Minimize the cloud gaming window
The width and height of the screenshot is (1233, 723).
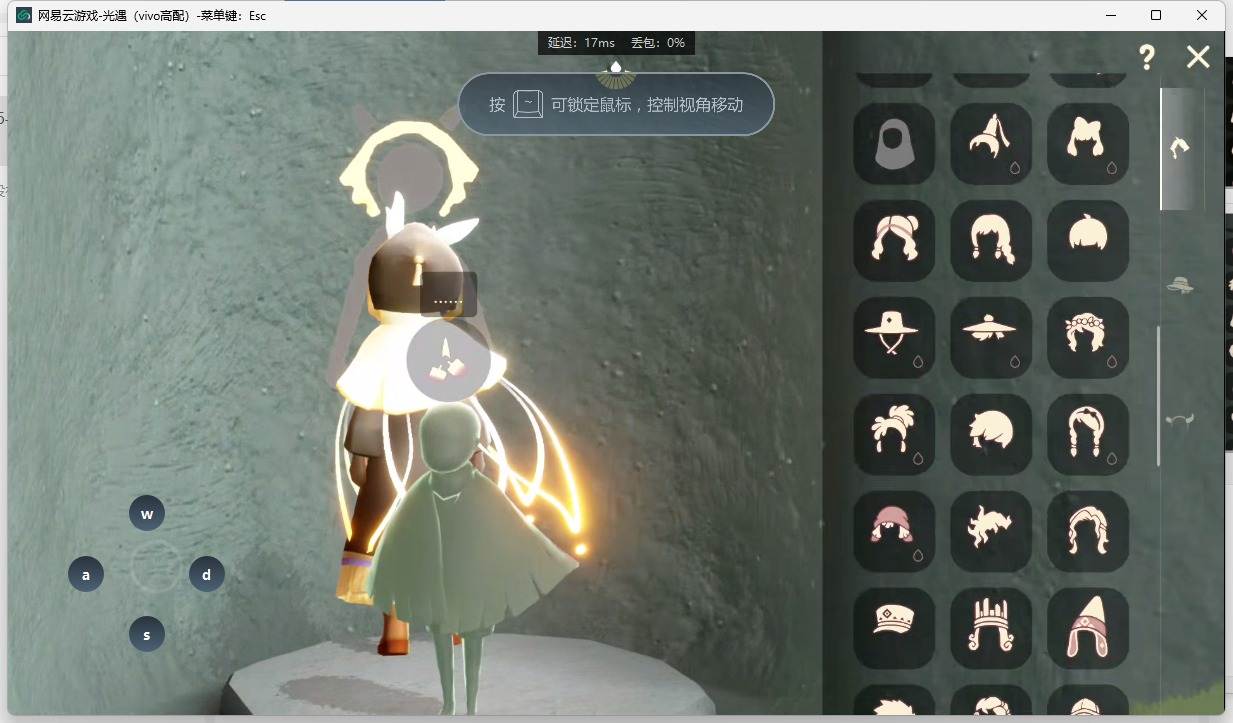pyautogui.click(x=1111, y=15)
